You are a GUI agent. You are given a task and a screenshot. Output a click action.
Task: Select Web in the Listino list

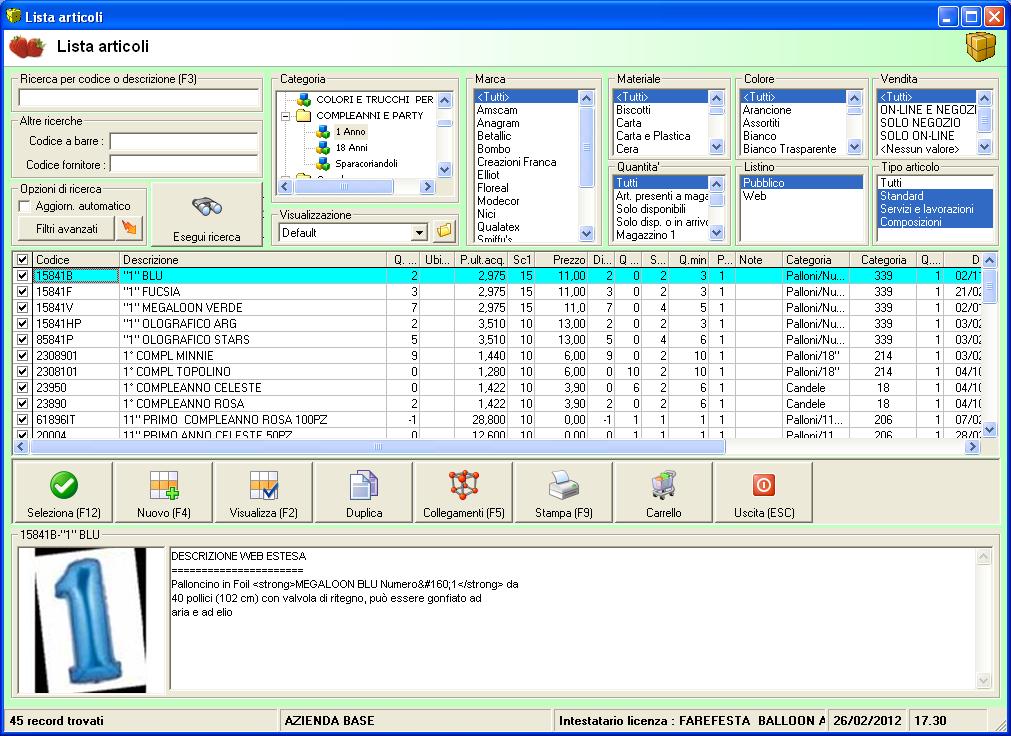(754, 197)
